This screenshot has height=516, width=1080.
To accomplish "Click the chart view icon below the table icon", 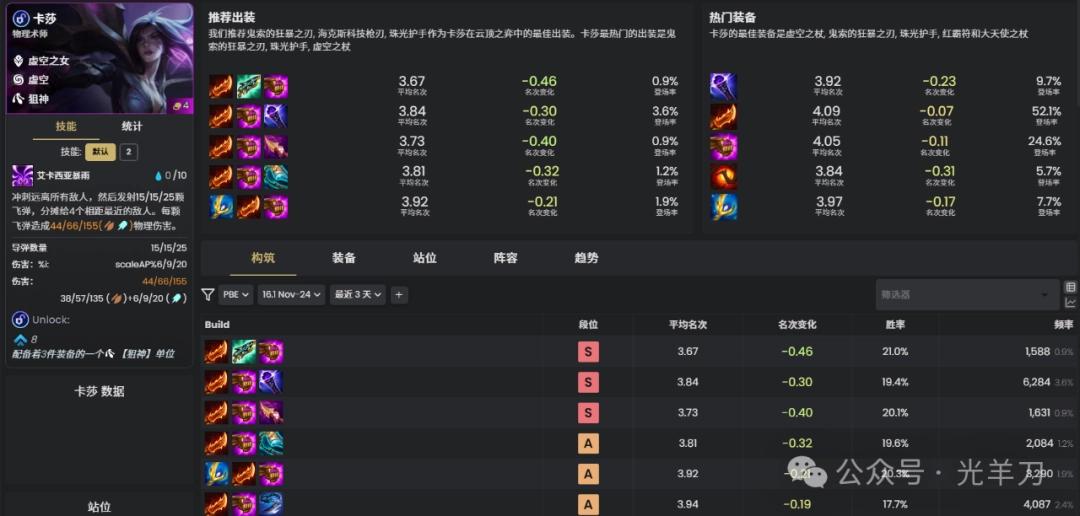I will [x=1070, y=302].
